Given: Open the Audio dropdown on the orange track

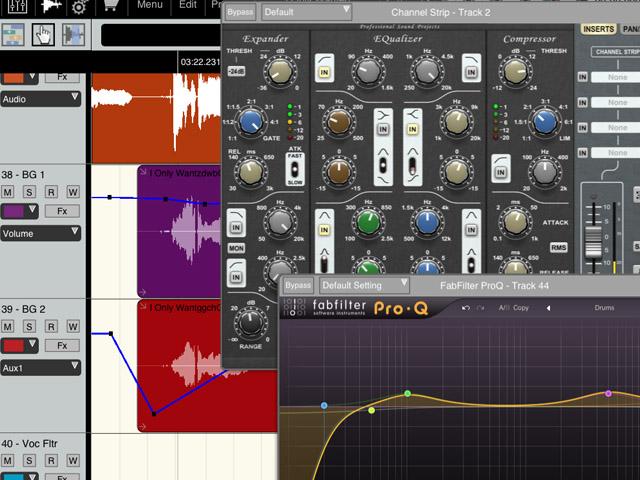Looking at the screenshot, I should pos(40,99).
